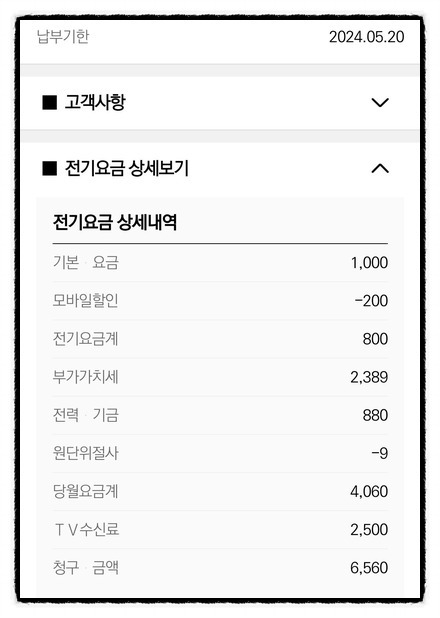Select the 청구 금액 total 6,560
The image size is (440, 618).
tap(369, 568)
